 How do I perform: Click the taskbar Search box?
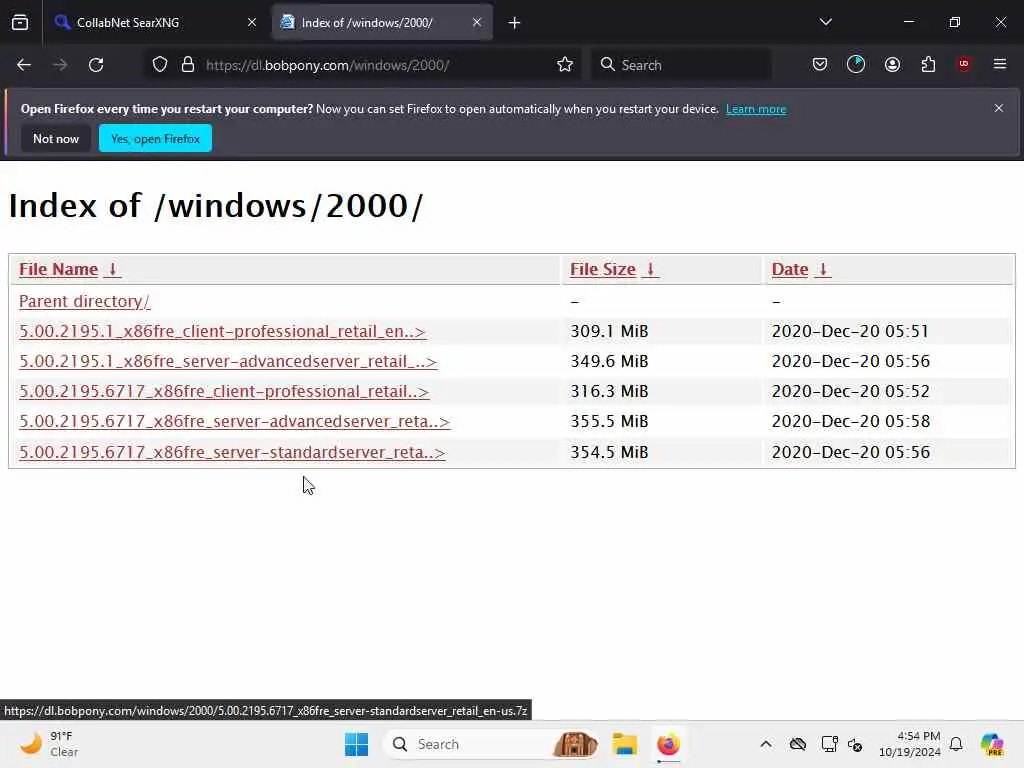pyautogui.click(x=490, y=744)
